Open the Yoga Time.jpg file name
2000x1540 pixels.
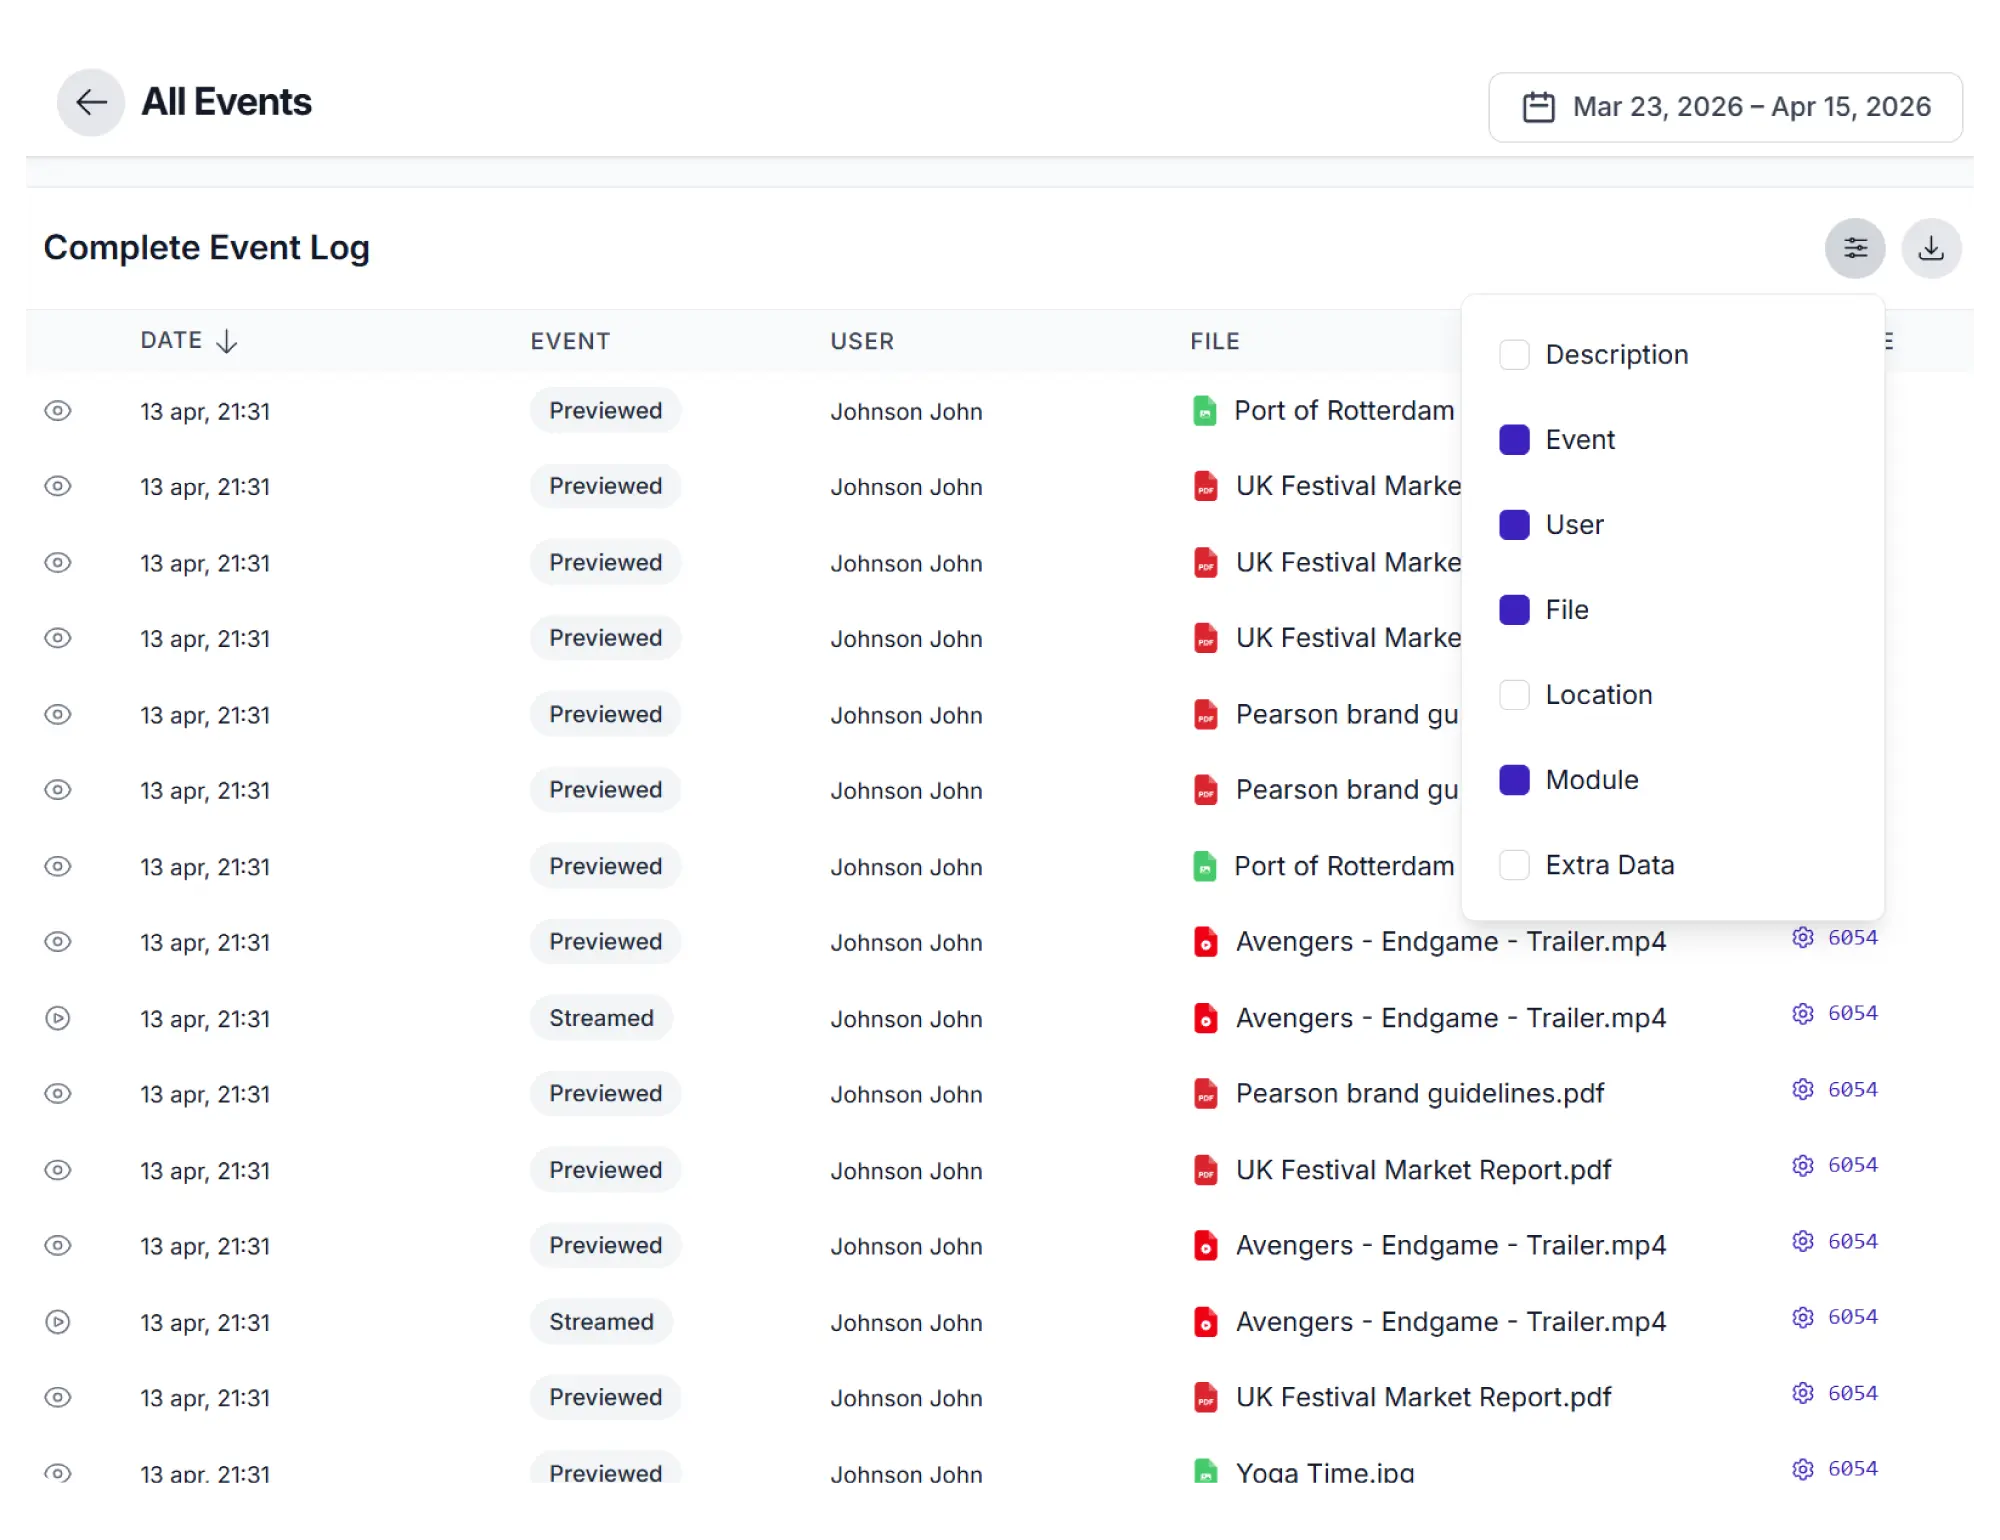(x=1325, y=1472)
